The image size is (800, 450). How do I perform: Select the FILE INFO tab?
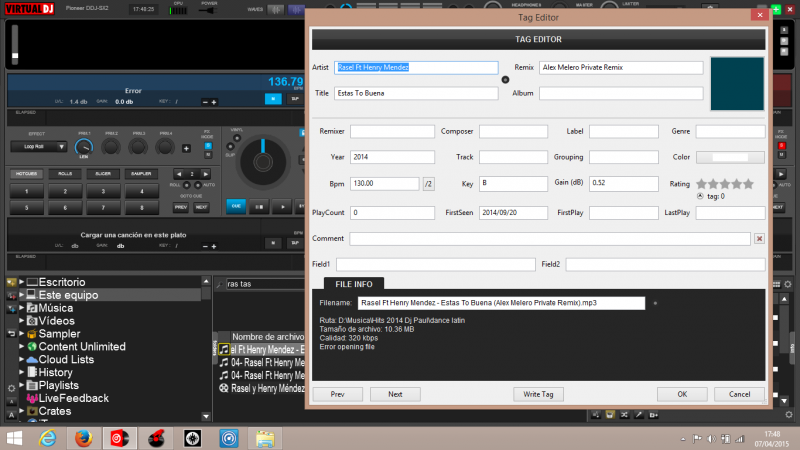click(354, 284)
